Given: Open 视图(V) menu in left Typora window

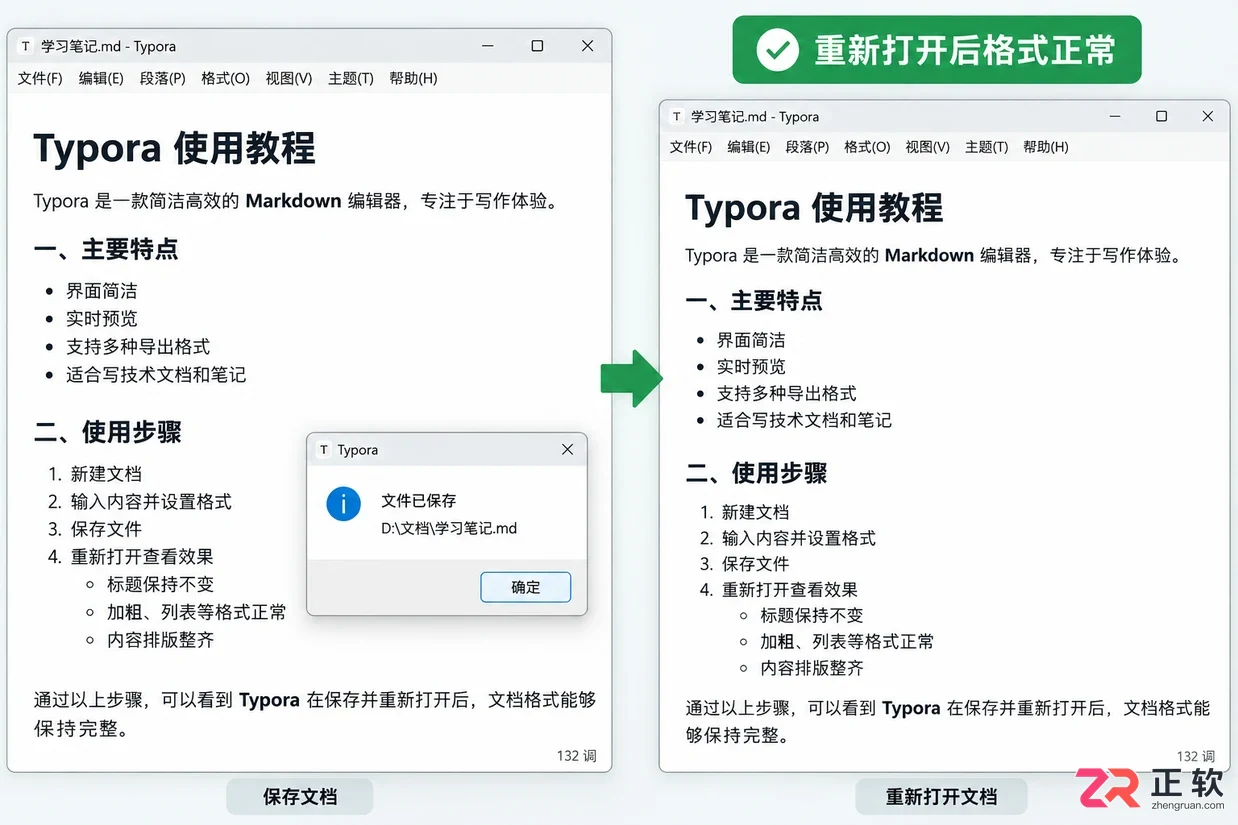Looking at the screenshot, I should [x=289, y=78].
